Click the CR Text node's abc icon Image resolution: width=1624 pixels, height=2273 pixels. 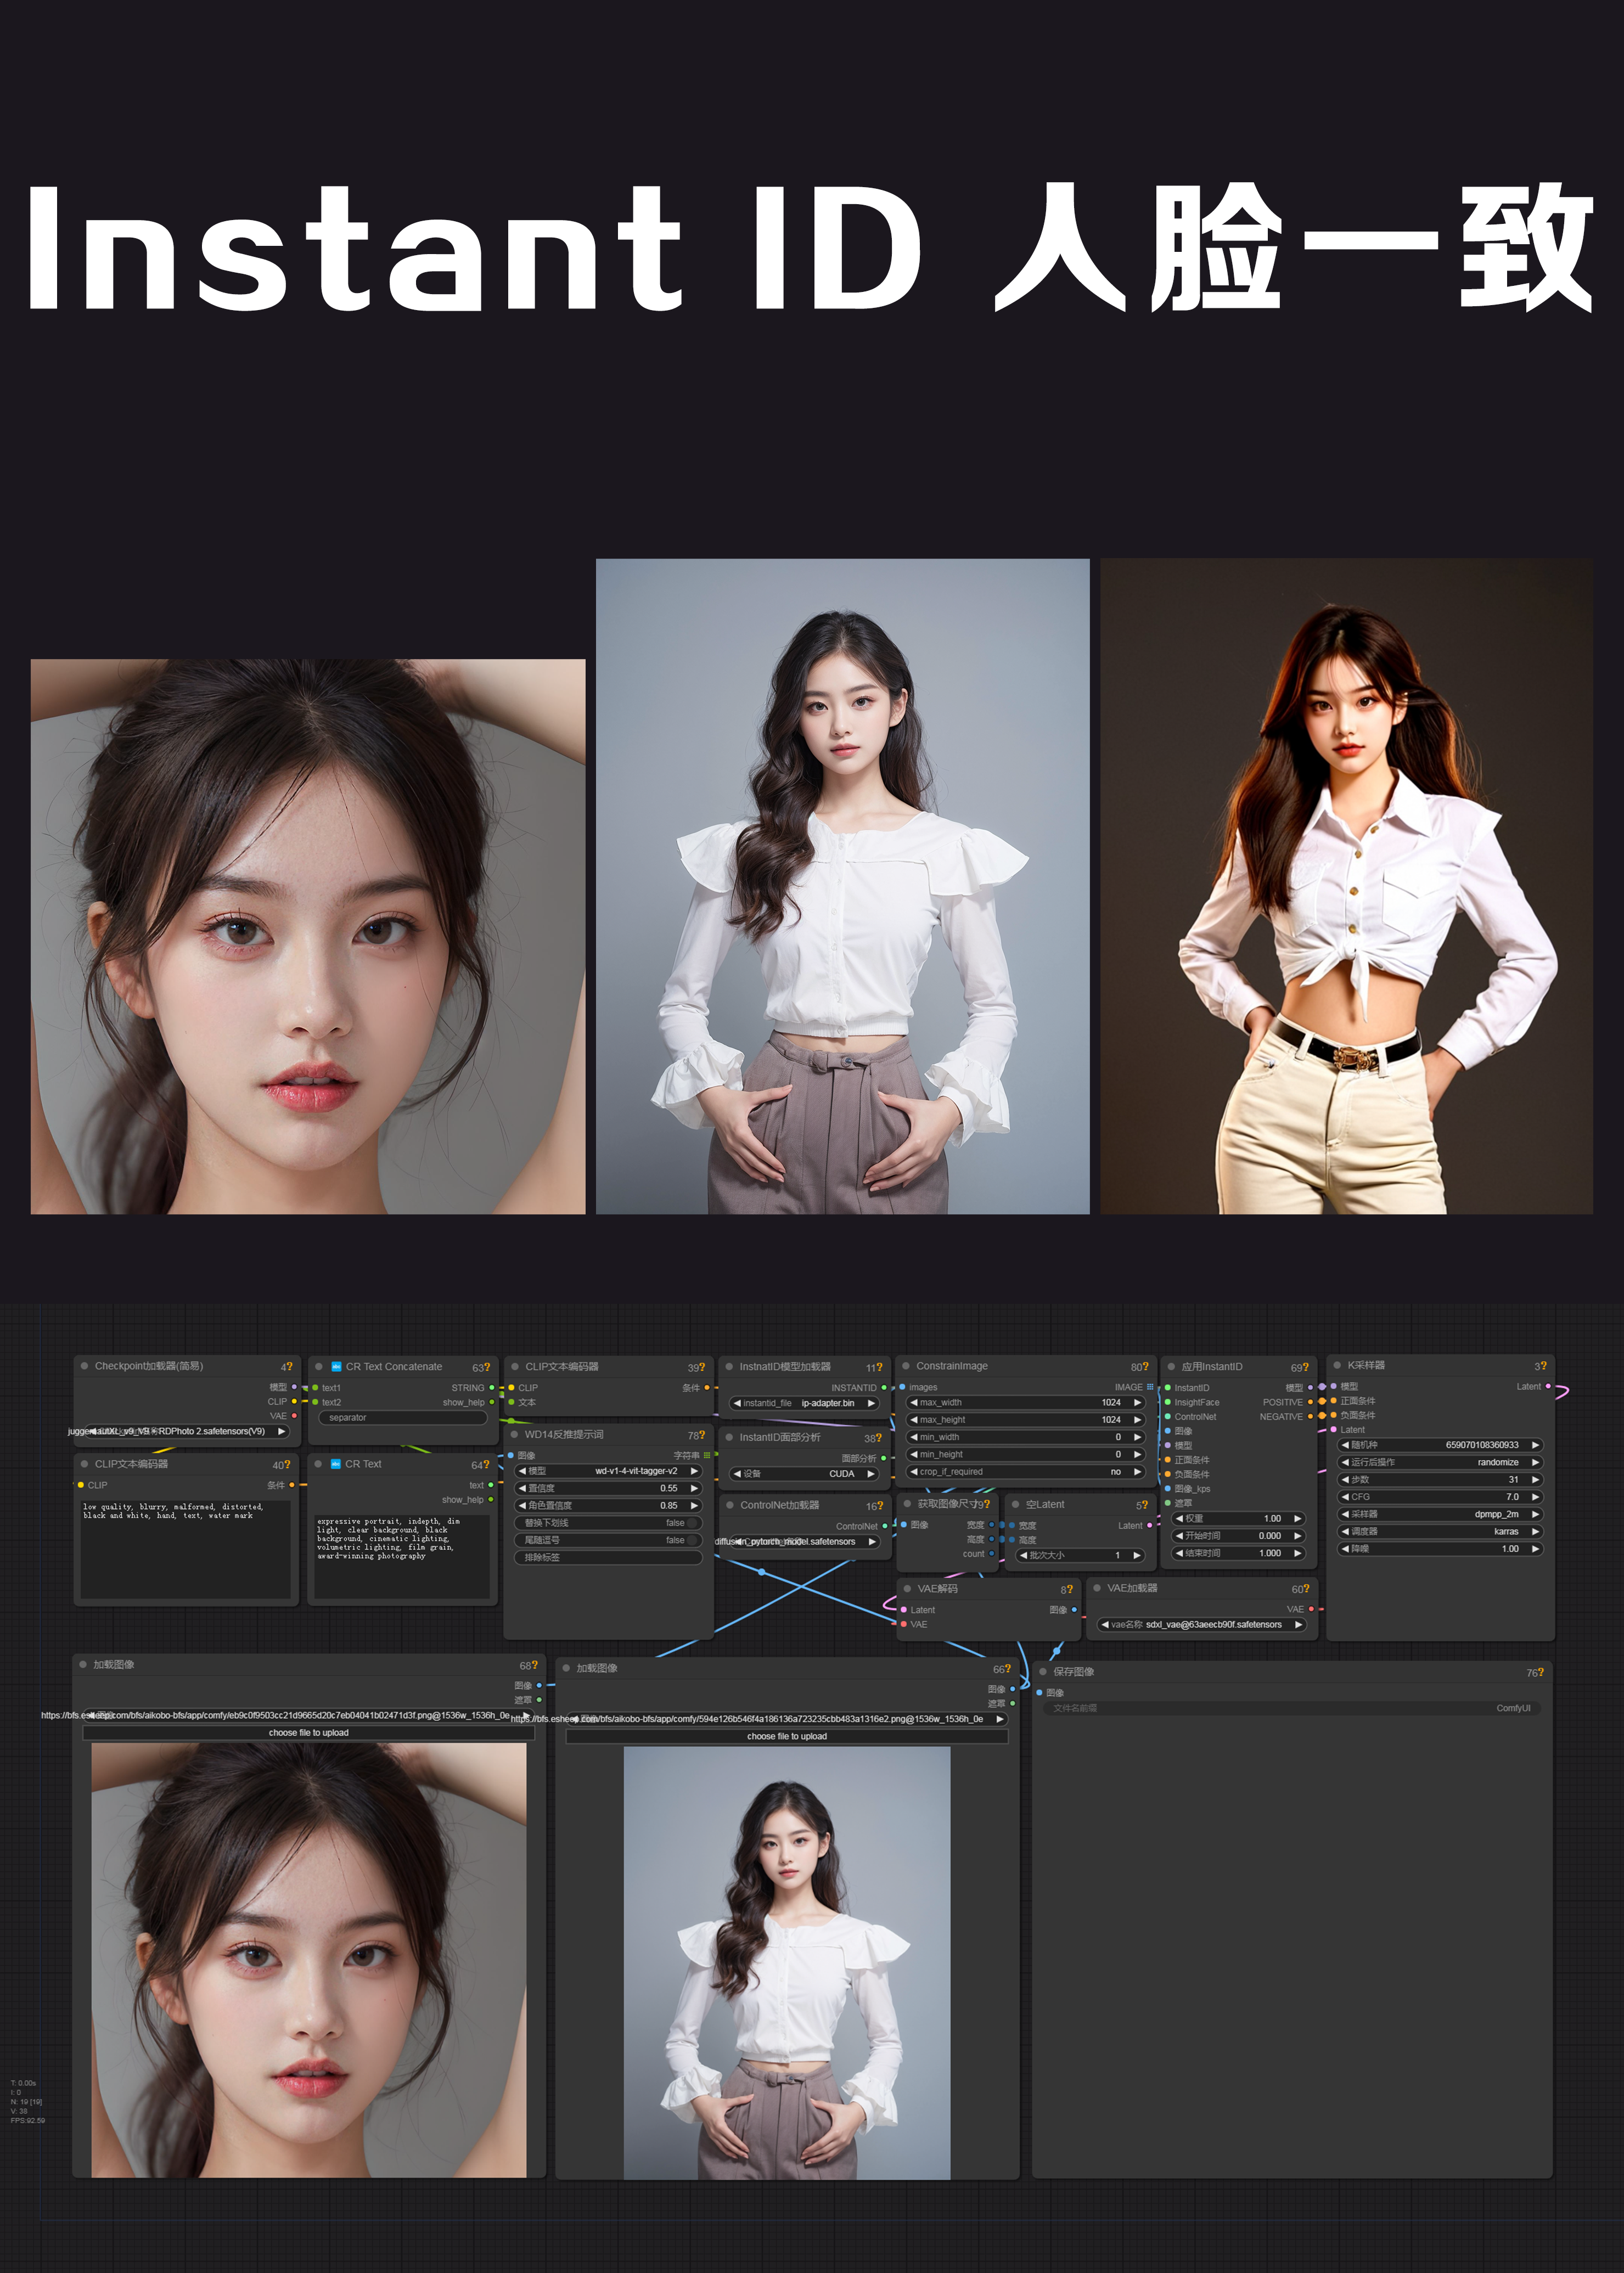pyautogui.click(x=336, y=1464)
